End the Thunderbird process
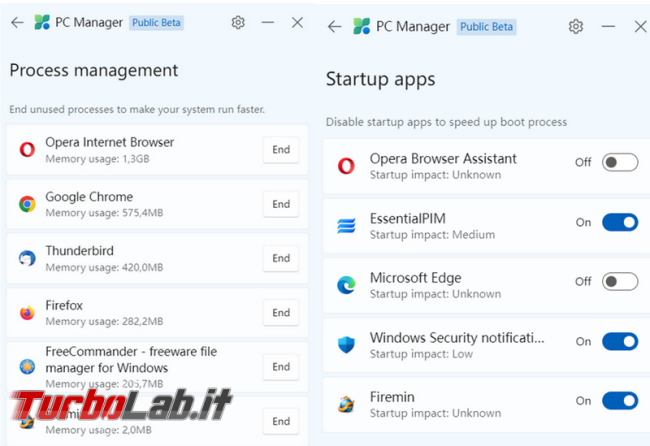Viewport: 650px width, 446px height. [281, 258]
